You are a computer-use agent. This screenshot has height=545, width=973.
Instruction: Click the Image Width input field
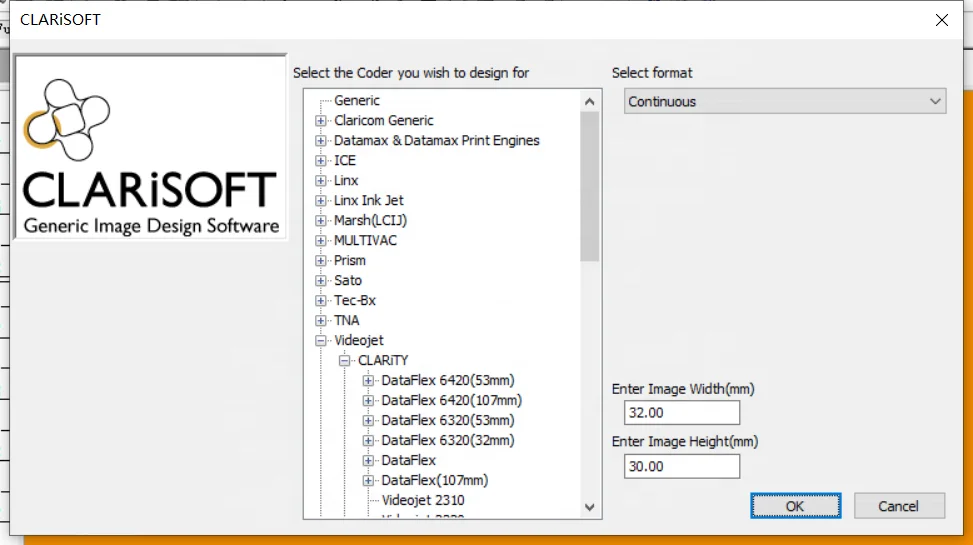(682, 413)
